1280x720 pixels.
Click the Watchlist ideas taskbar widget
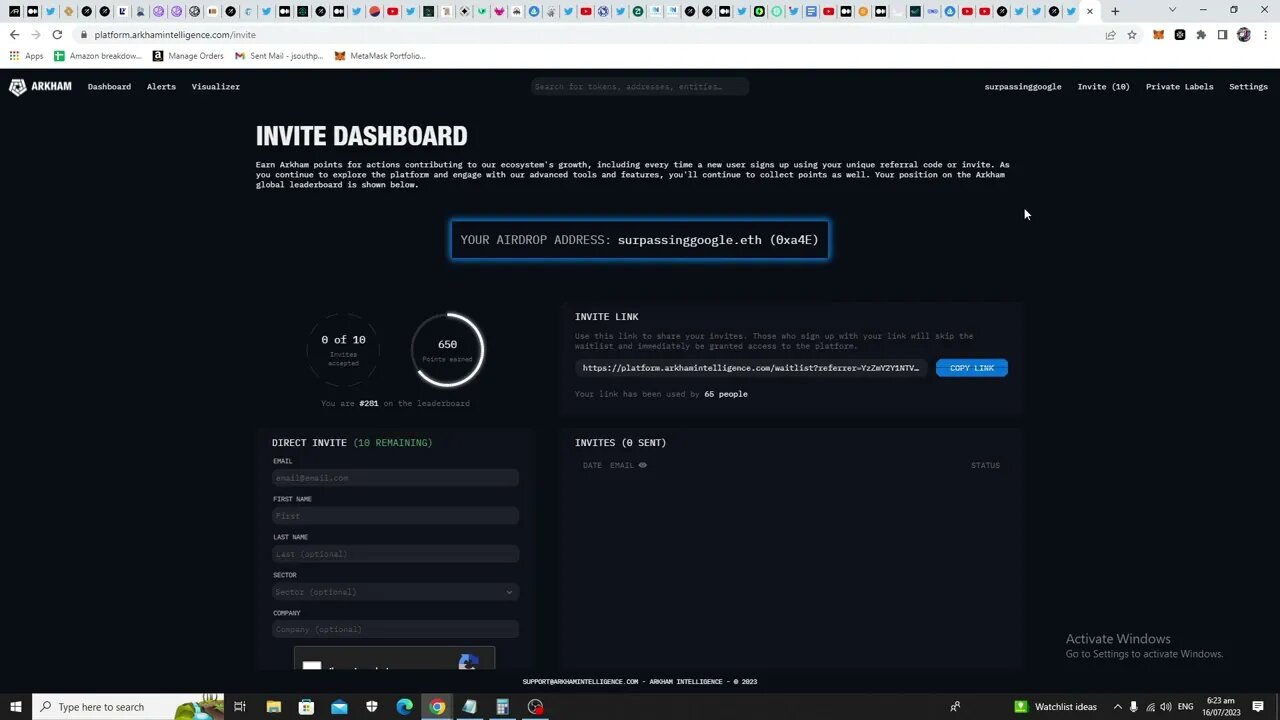(1056, 707)
